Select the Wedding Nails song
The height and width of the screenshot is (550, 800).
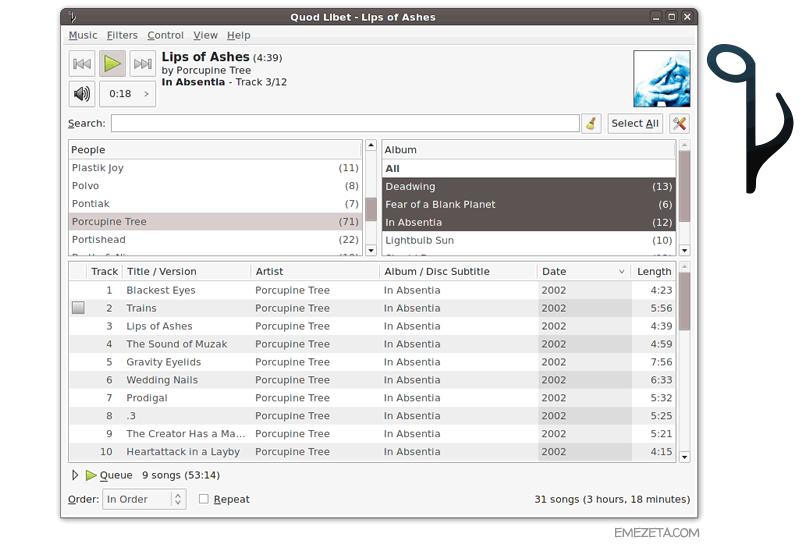tap(372, 380)
